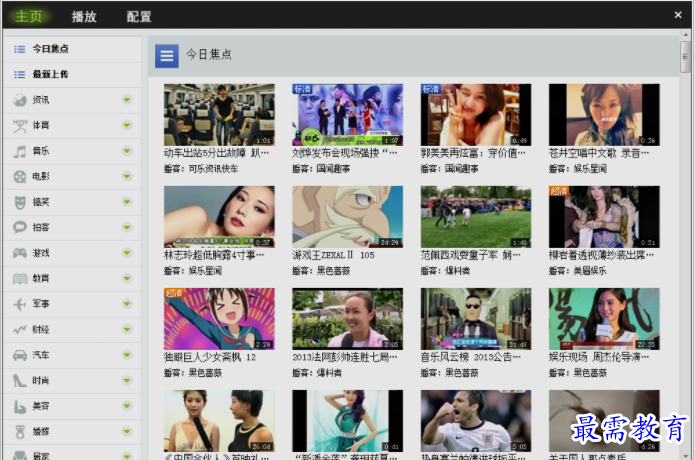Click the 汽车 car icon
This screenshot has height=460, width=695.
pos(20,355)
